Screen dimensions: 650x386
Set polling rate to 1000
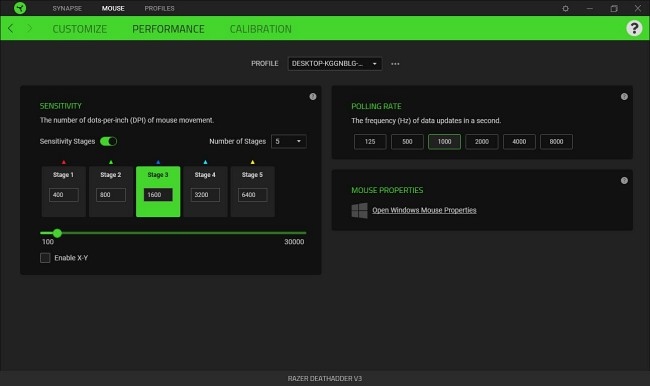click(x=444, y=142)
